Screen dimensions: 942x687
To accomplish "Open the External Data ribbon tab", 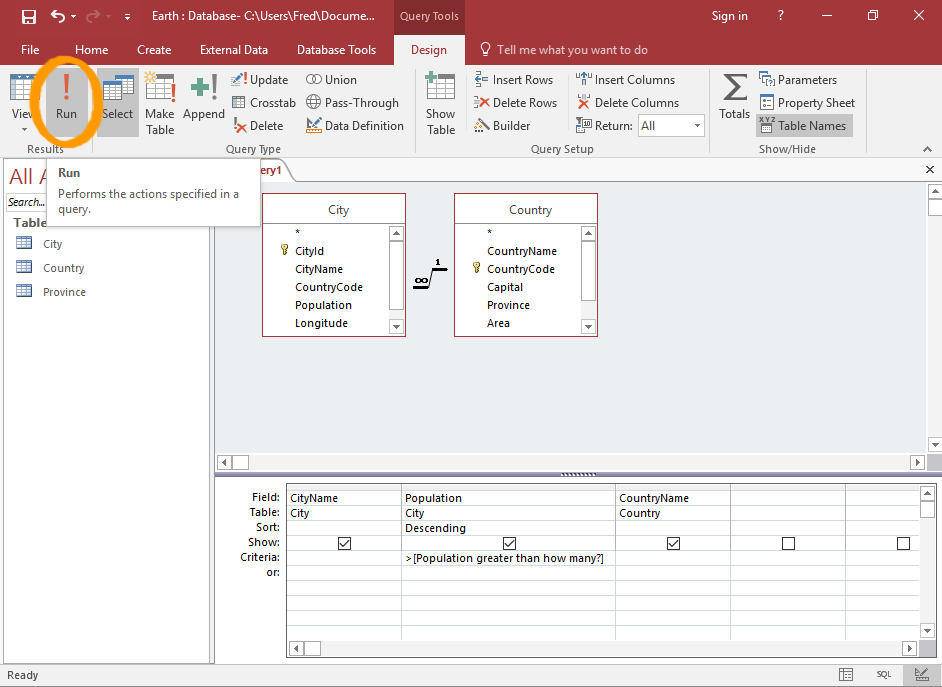I will coord(234,50).
